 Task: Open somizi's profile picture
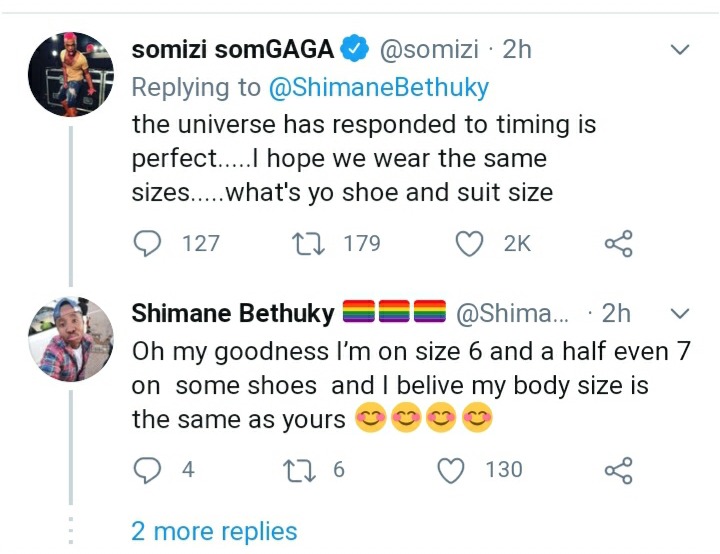[69, 77]
